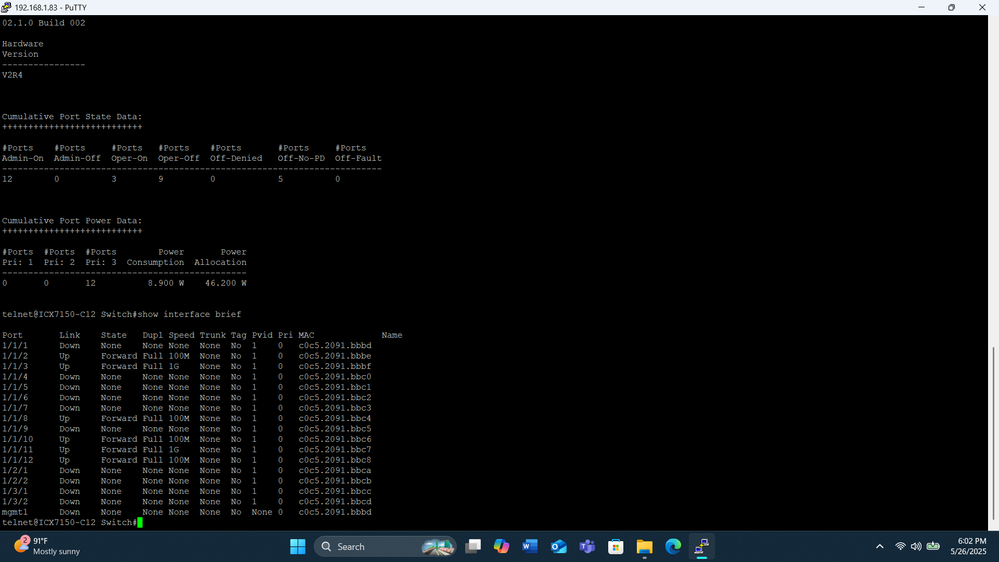Open File Explorer from the taskbar
Image resolution: width=999 pixels, height=562 pixels.
point(644,547)
